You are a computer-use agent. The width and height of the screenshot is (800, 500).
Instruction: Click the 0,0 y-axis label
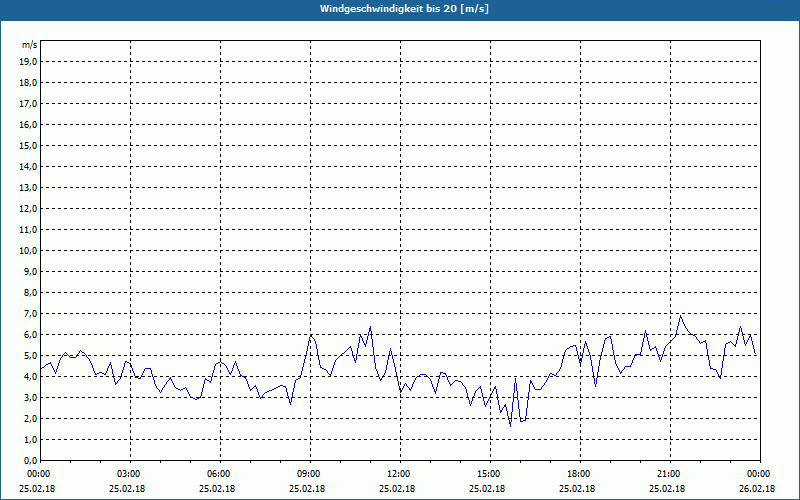(30, 460)
